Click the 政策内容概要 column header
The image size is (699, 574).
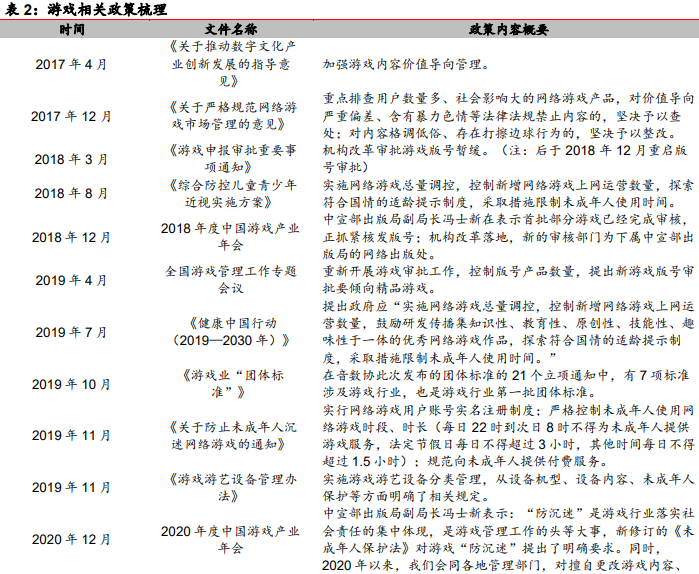(508, 29)
